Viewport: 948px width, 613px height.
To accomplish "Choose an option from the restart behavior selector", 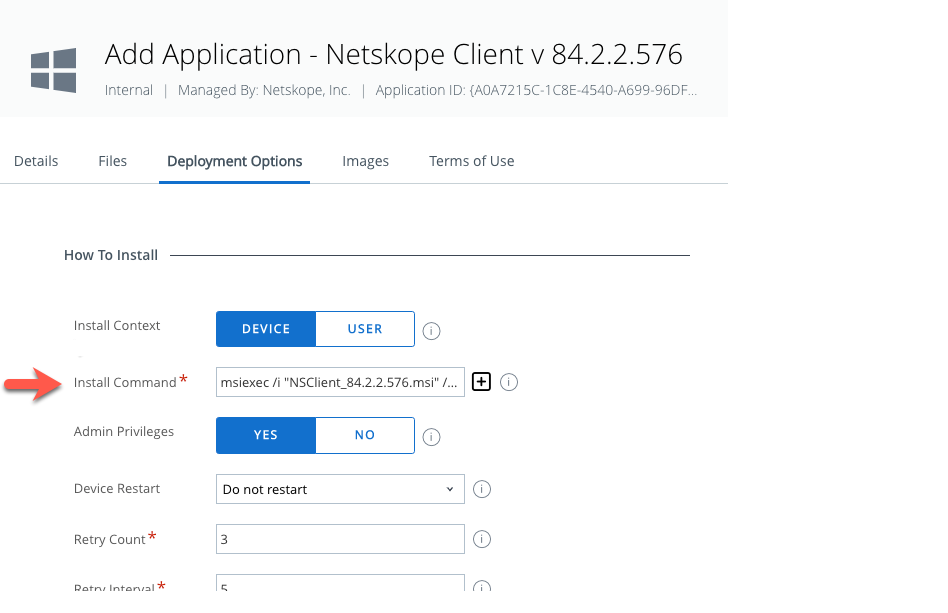I will tap(340, 489).
